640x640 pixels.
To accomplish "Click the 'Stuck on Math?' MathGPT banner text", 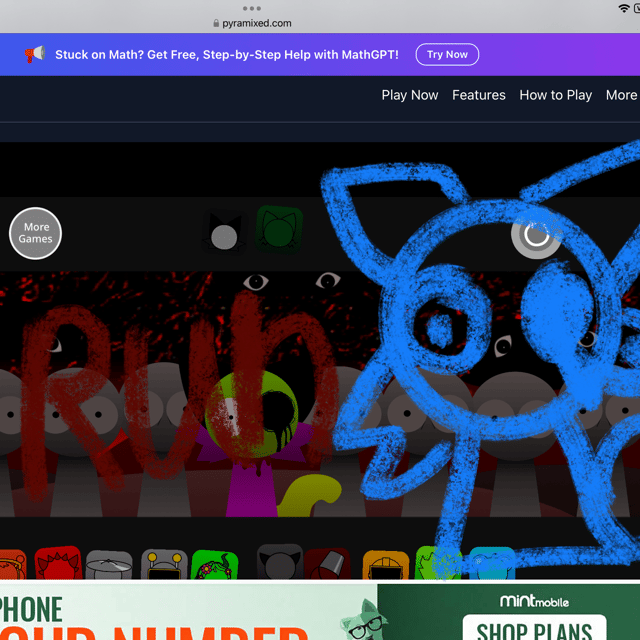I will (x=227, y=55).
